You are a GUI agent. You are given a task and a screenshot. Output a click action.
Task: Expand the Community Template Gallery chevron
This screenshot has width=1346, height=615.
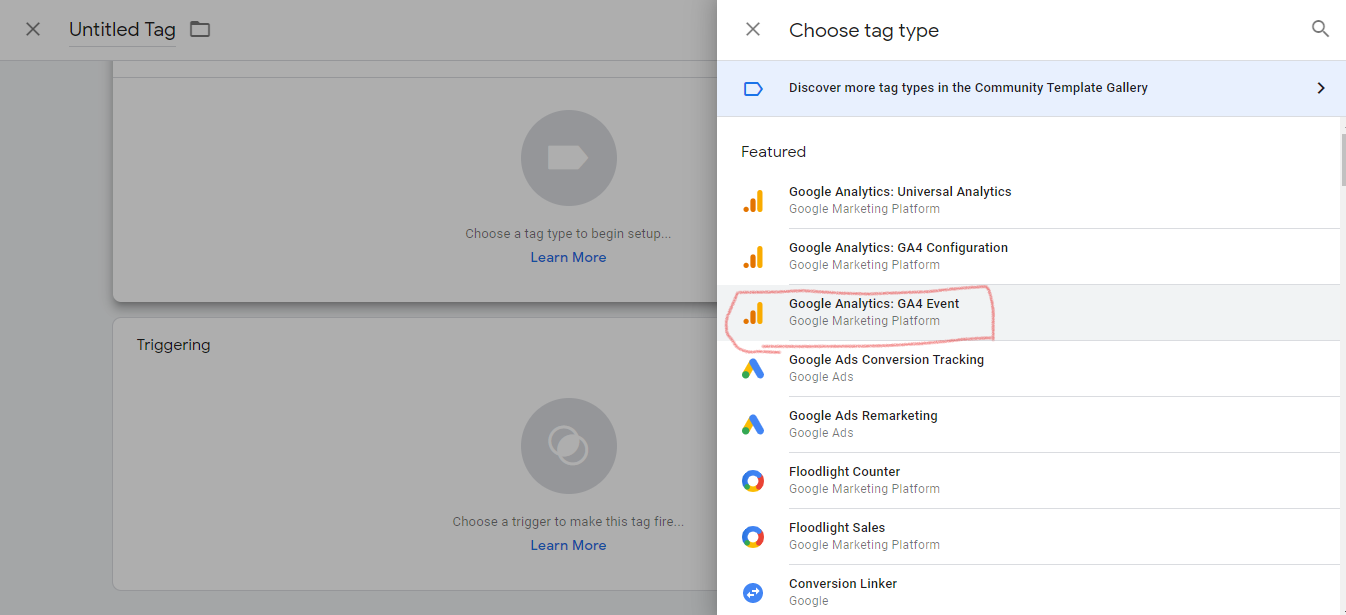(x=1320, y=88)
